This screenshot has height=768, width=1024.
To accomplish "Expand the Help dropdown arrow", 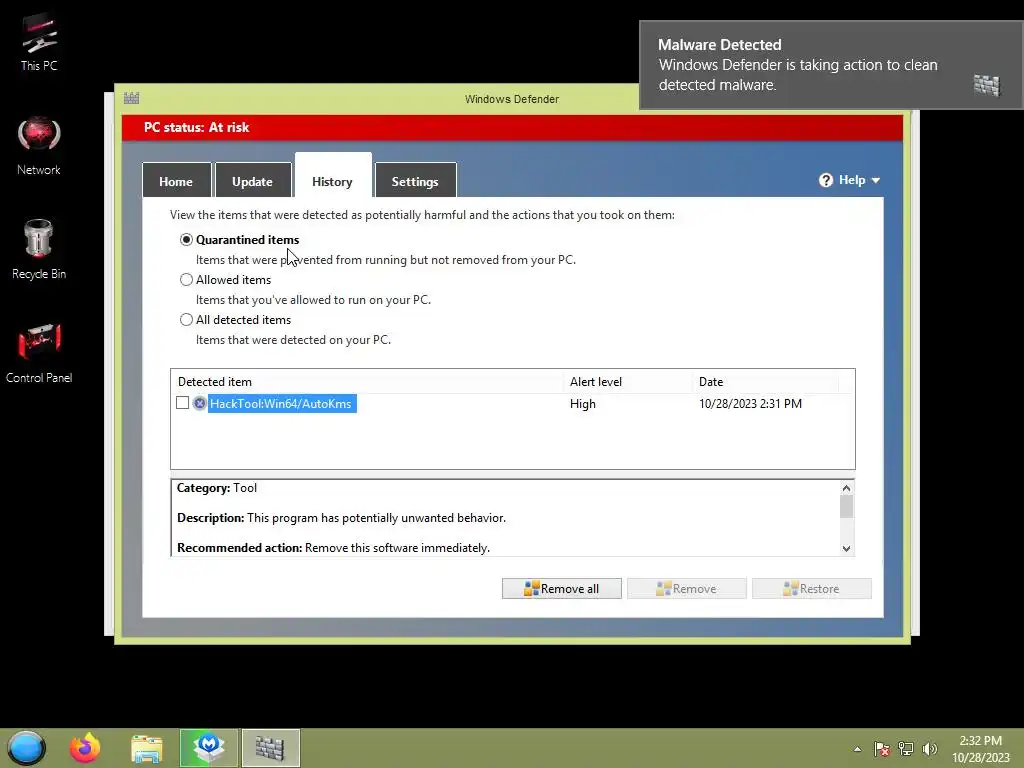I will (876, 181).
